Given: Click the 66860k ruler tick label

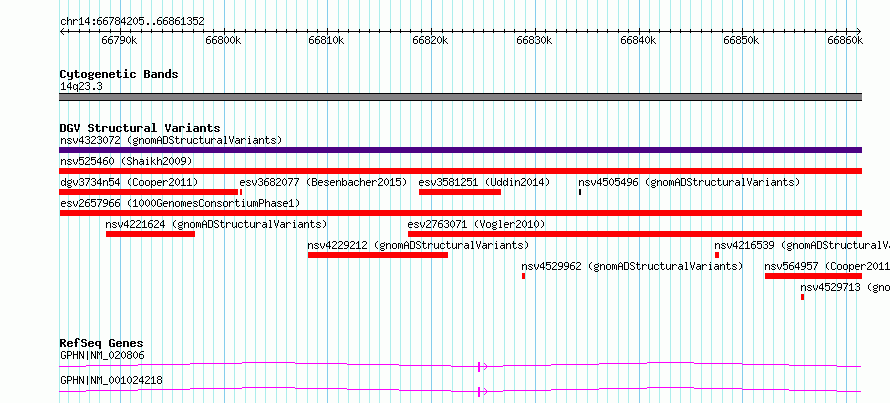Looking at the screenshot, I should click(x=845, y=40).
